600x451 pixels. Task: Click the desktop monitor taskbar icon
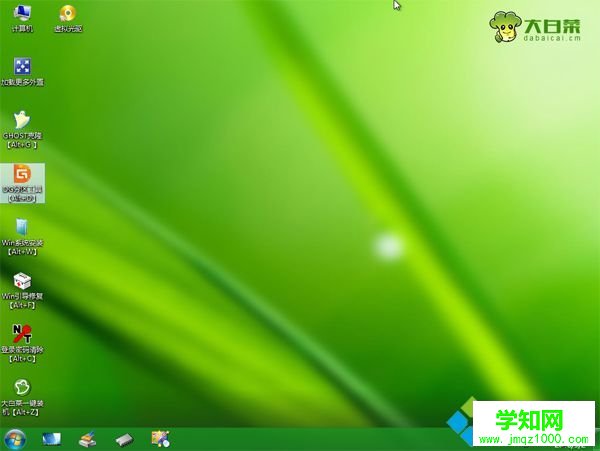(x=52, y=439)
